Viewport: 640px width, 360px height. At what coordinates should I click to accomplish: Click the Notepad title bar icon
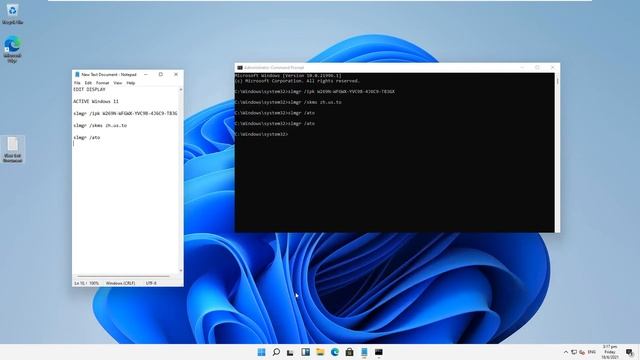pos(77,75)
